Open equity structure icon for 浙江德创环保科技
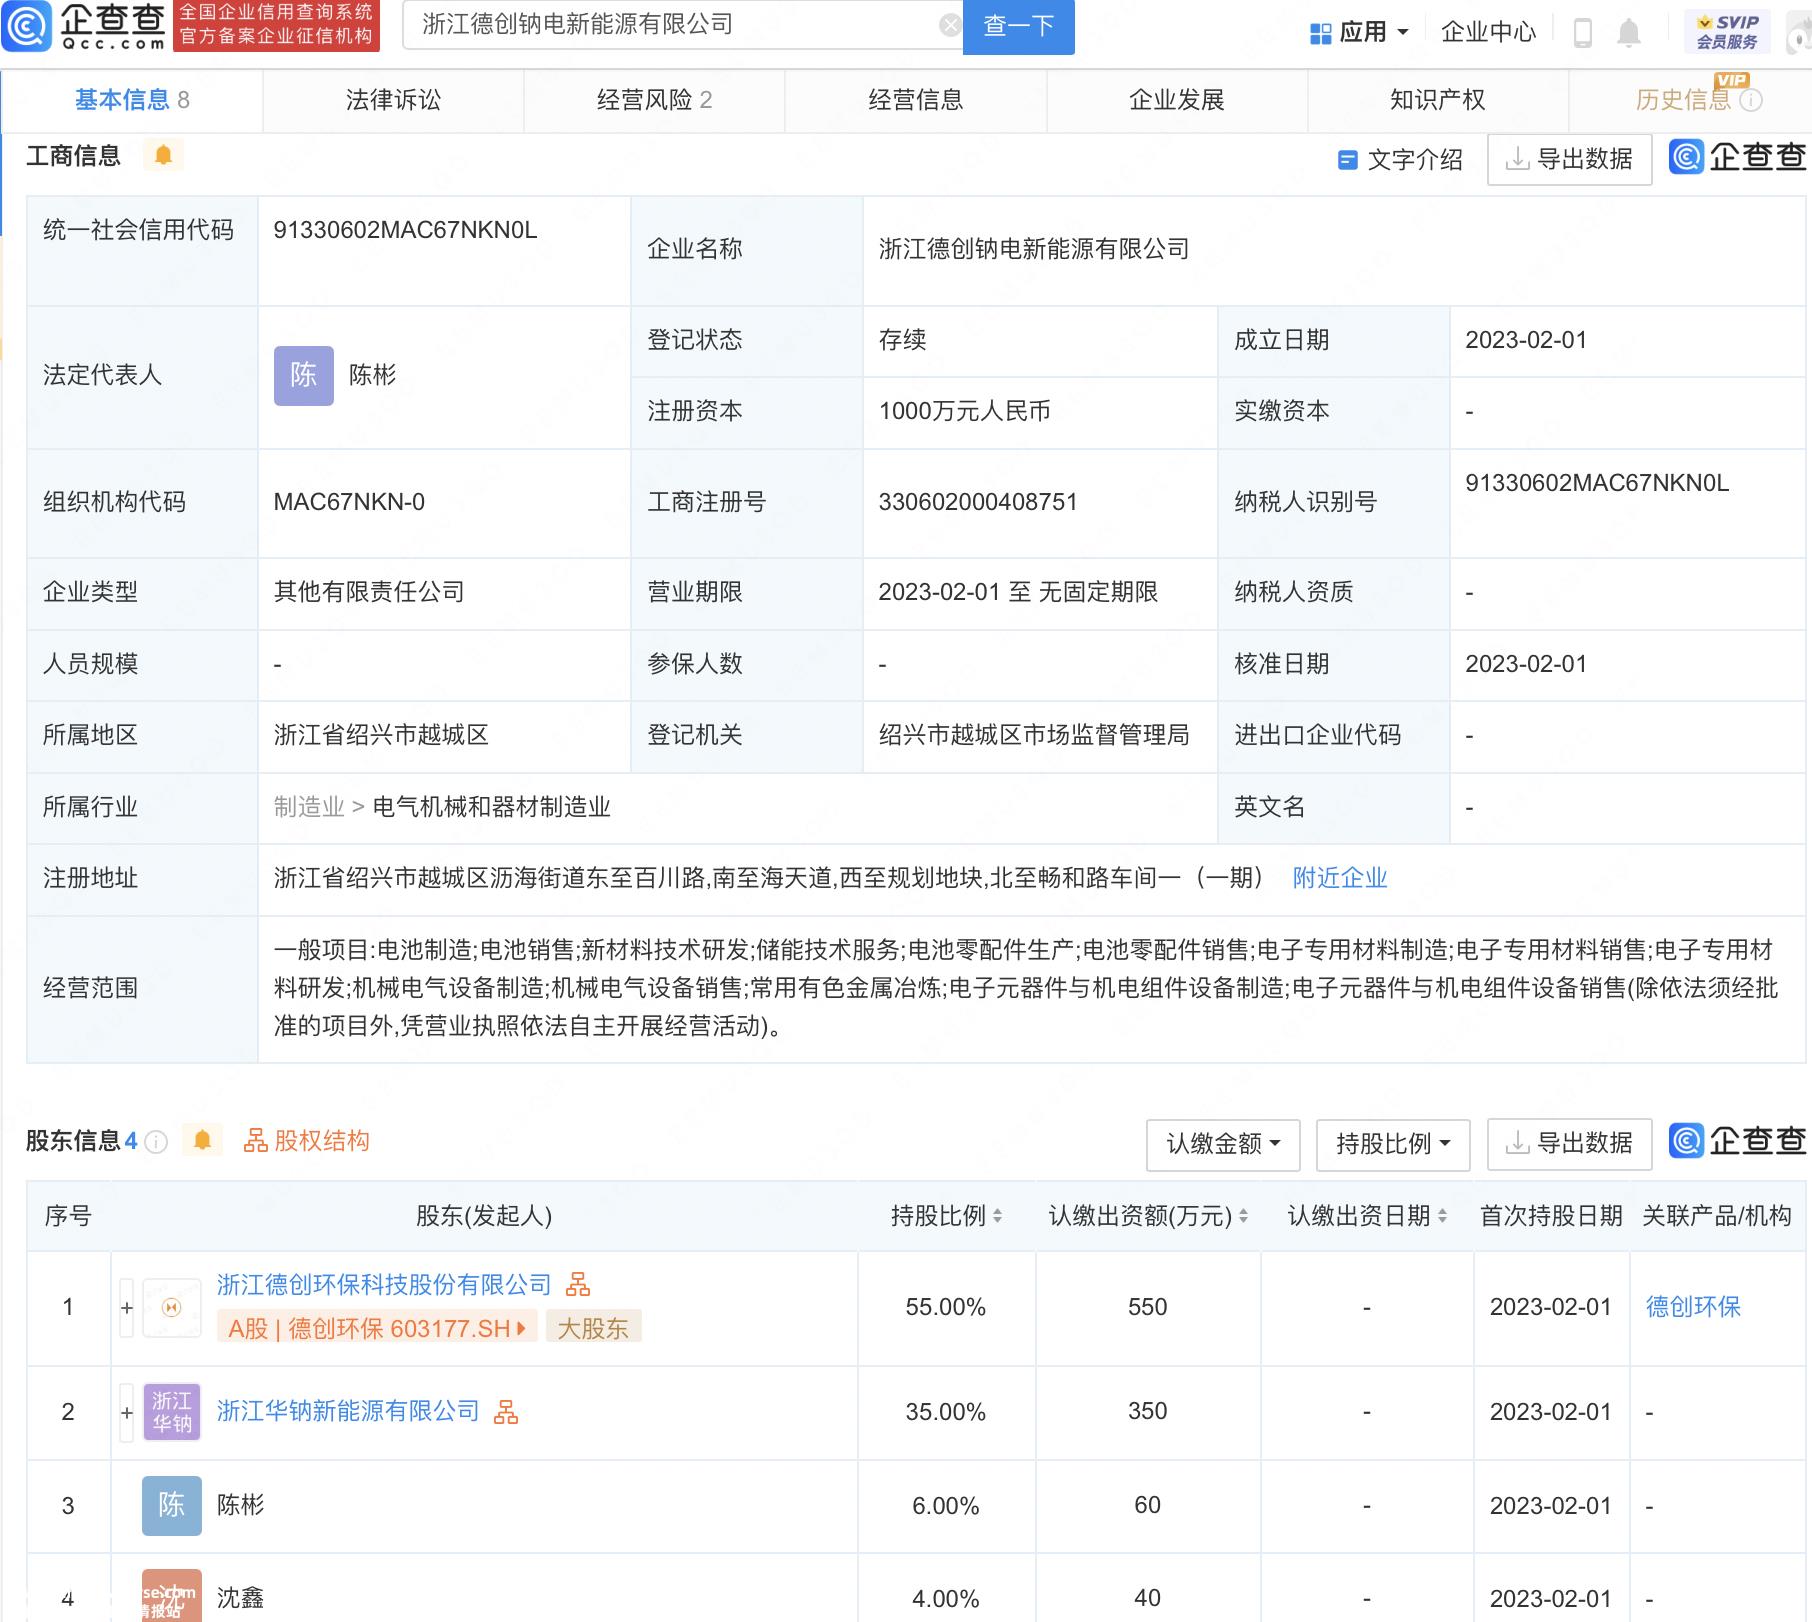The width and height of the screenshot is (1812, 1622). (x=578, y=1285)
